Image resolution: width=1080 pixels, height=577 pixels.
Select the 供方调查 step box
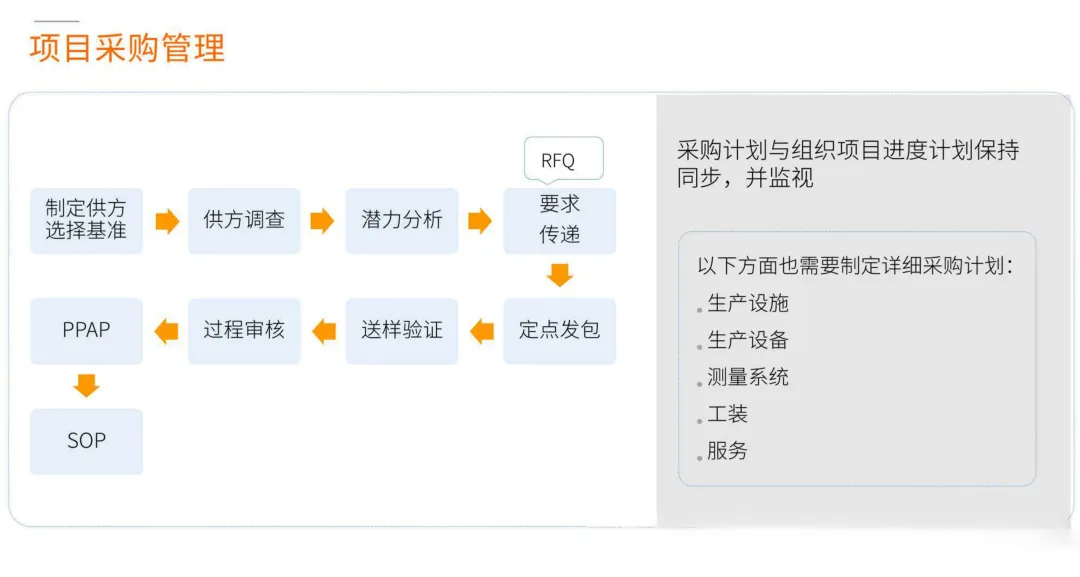click(x=244, y=220)
